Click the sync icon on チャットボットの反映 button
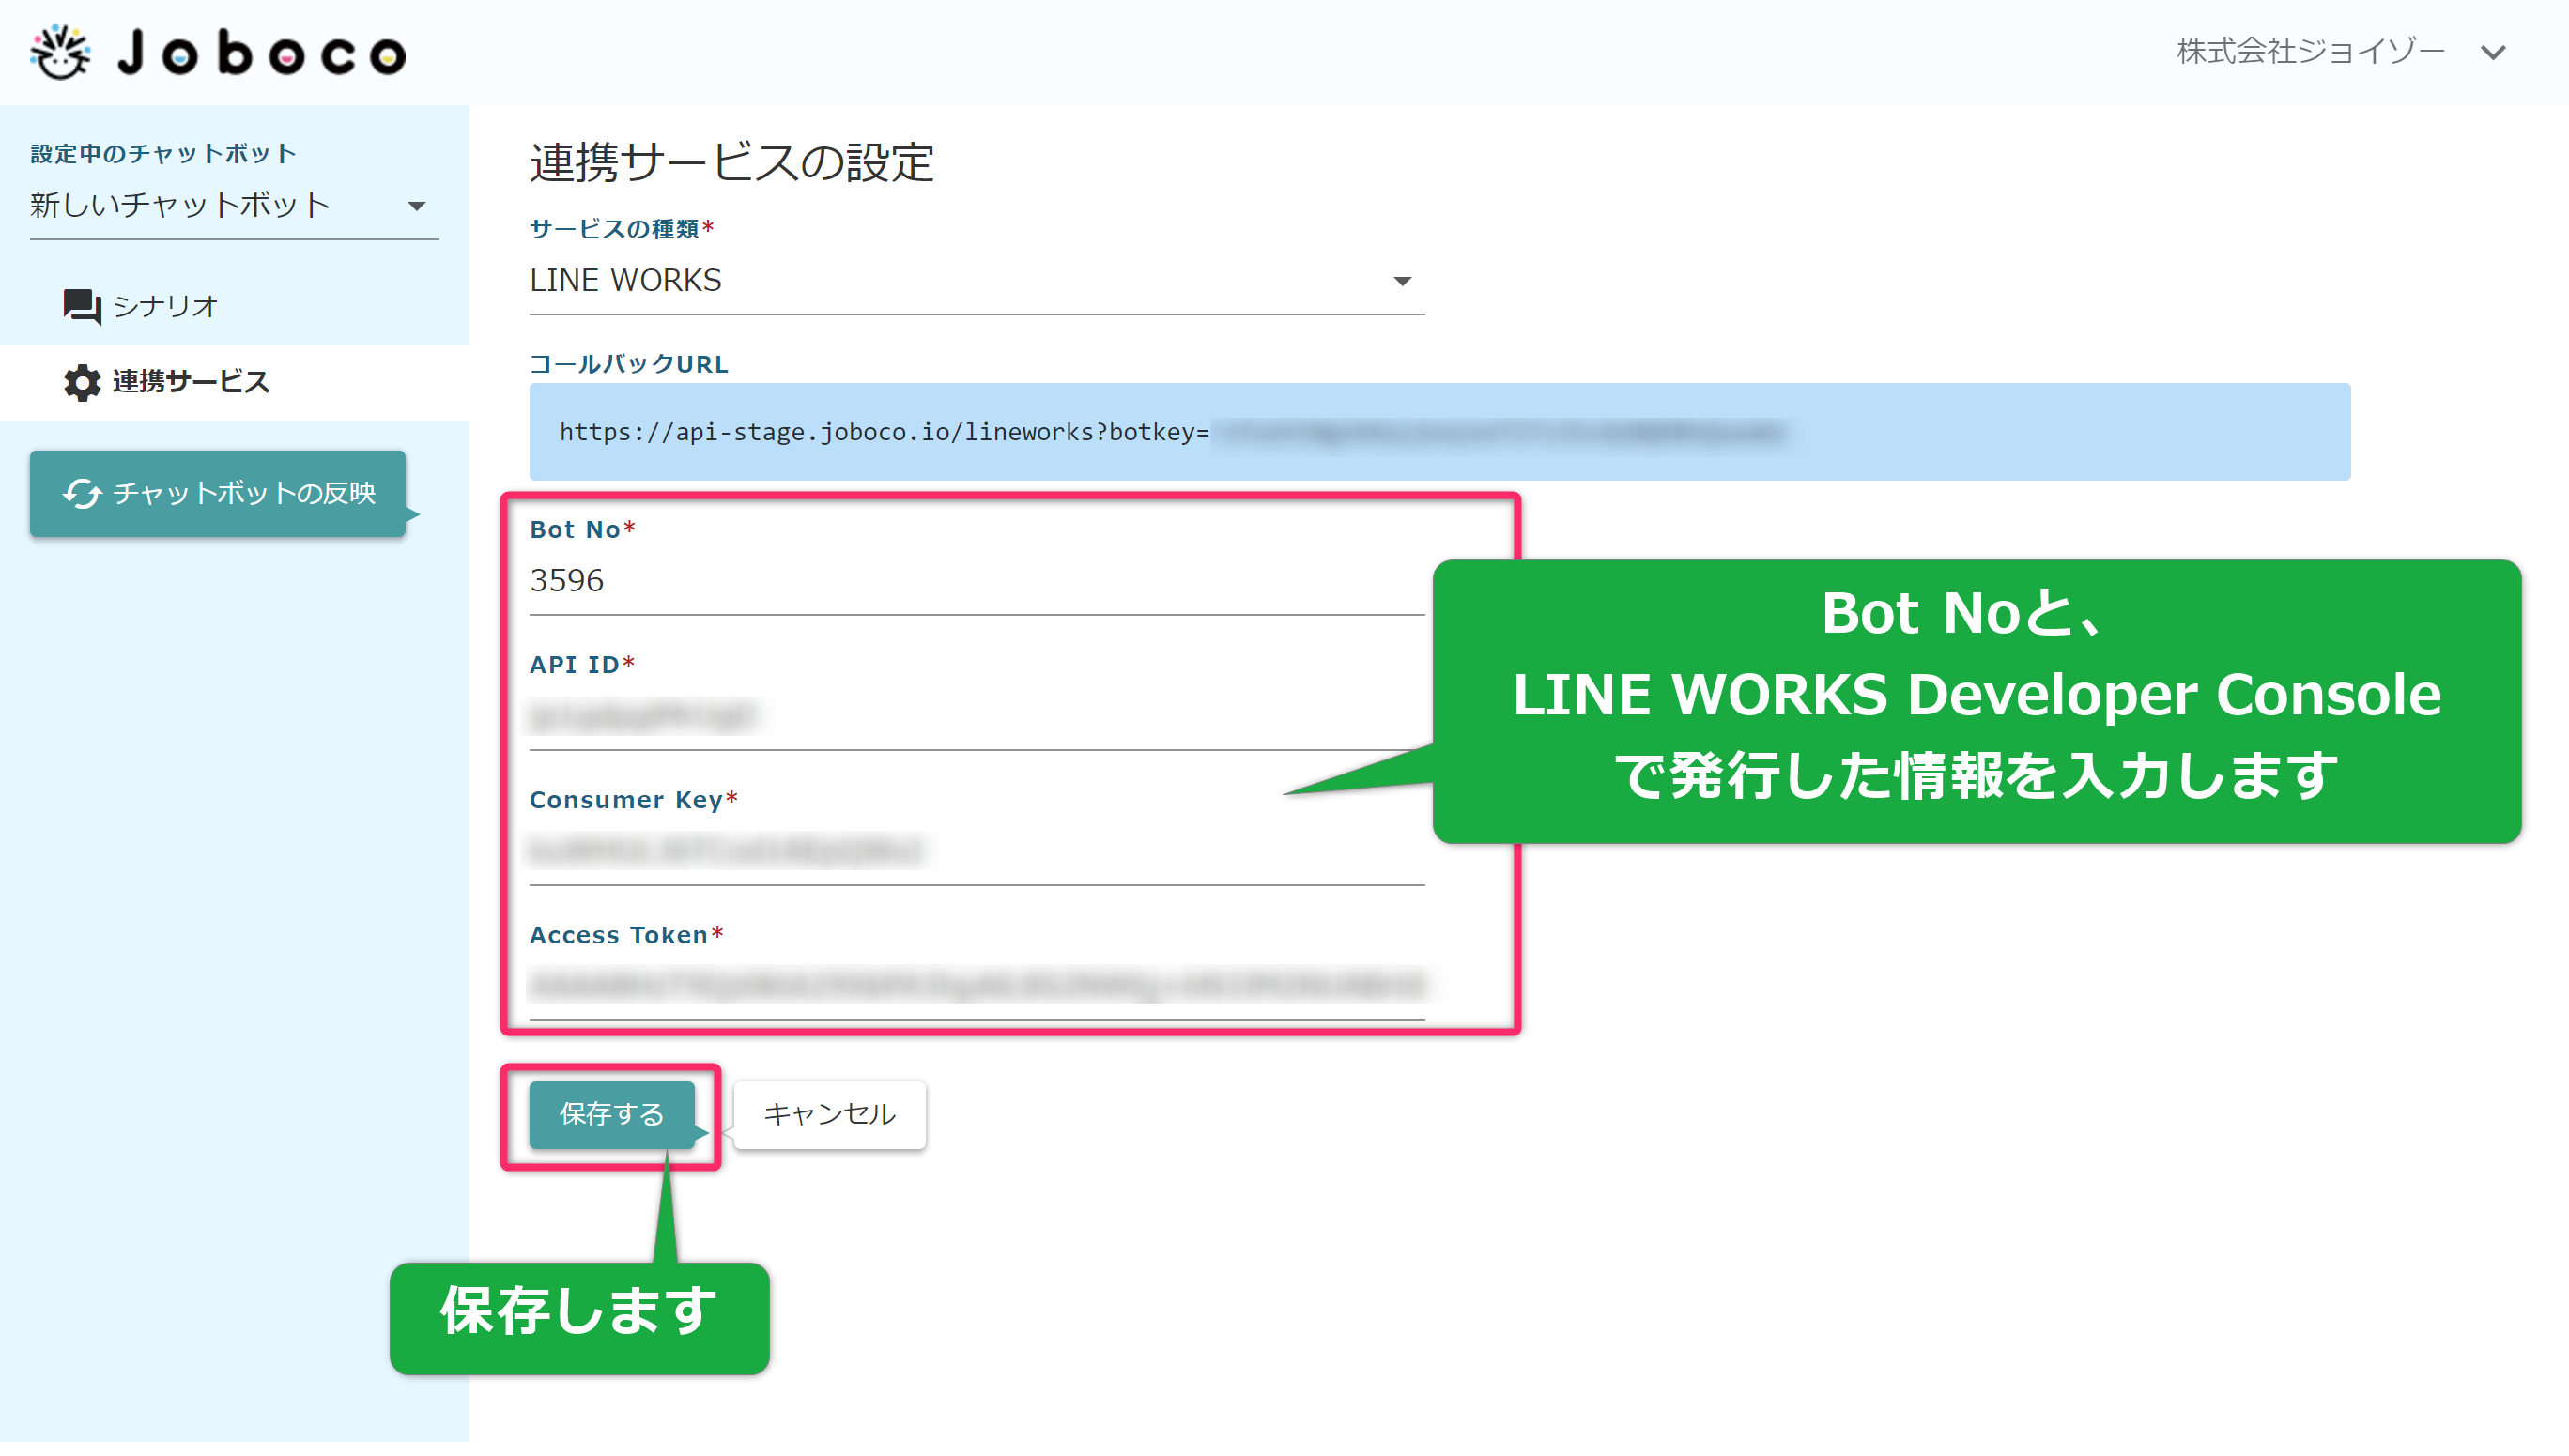 [x=82, y=493]
